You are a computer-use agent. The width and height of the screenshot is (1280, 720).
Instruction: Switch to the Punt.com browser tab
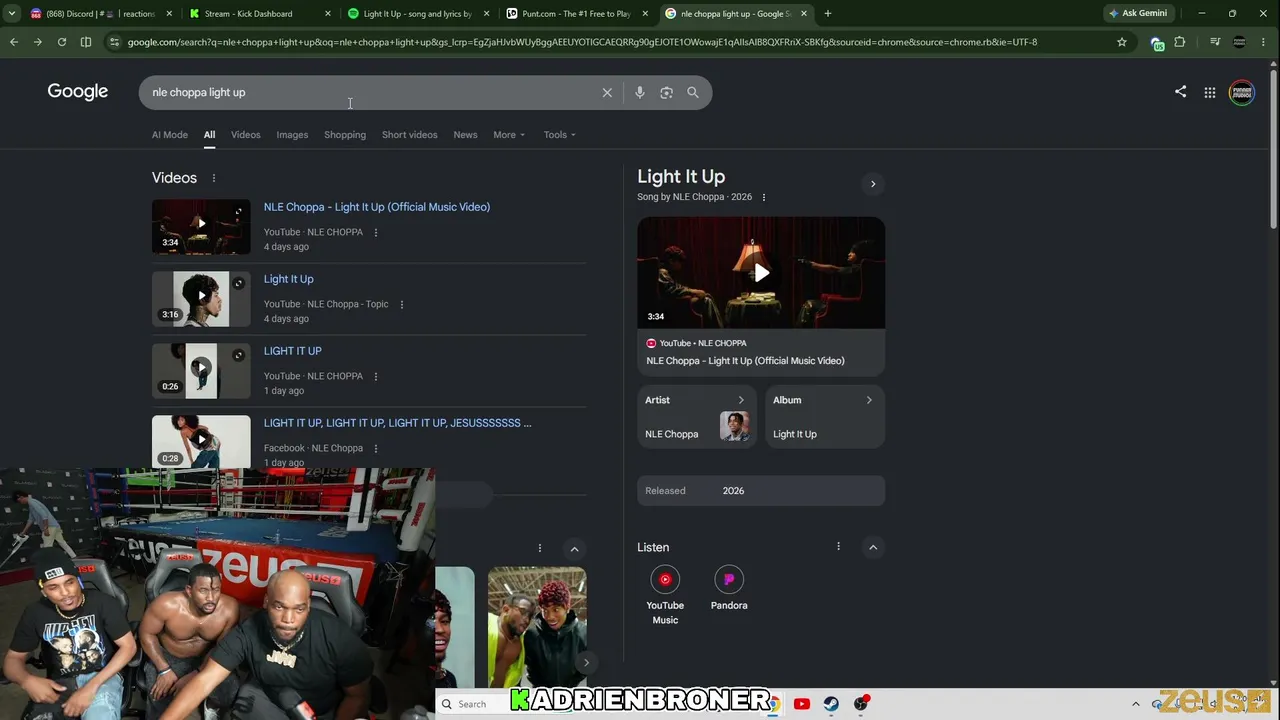click(577, 14)
